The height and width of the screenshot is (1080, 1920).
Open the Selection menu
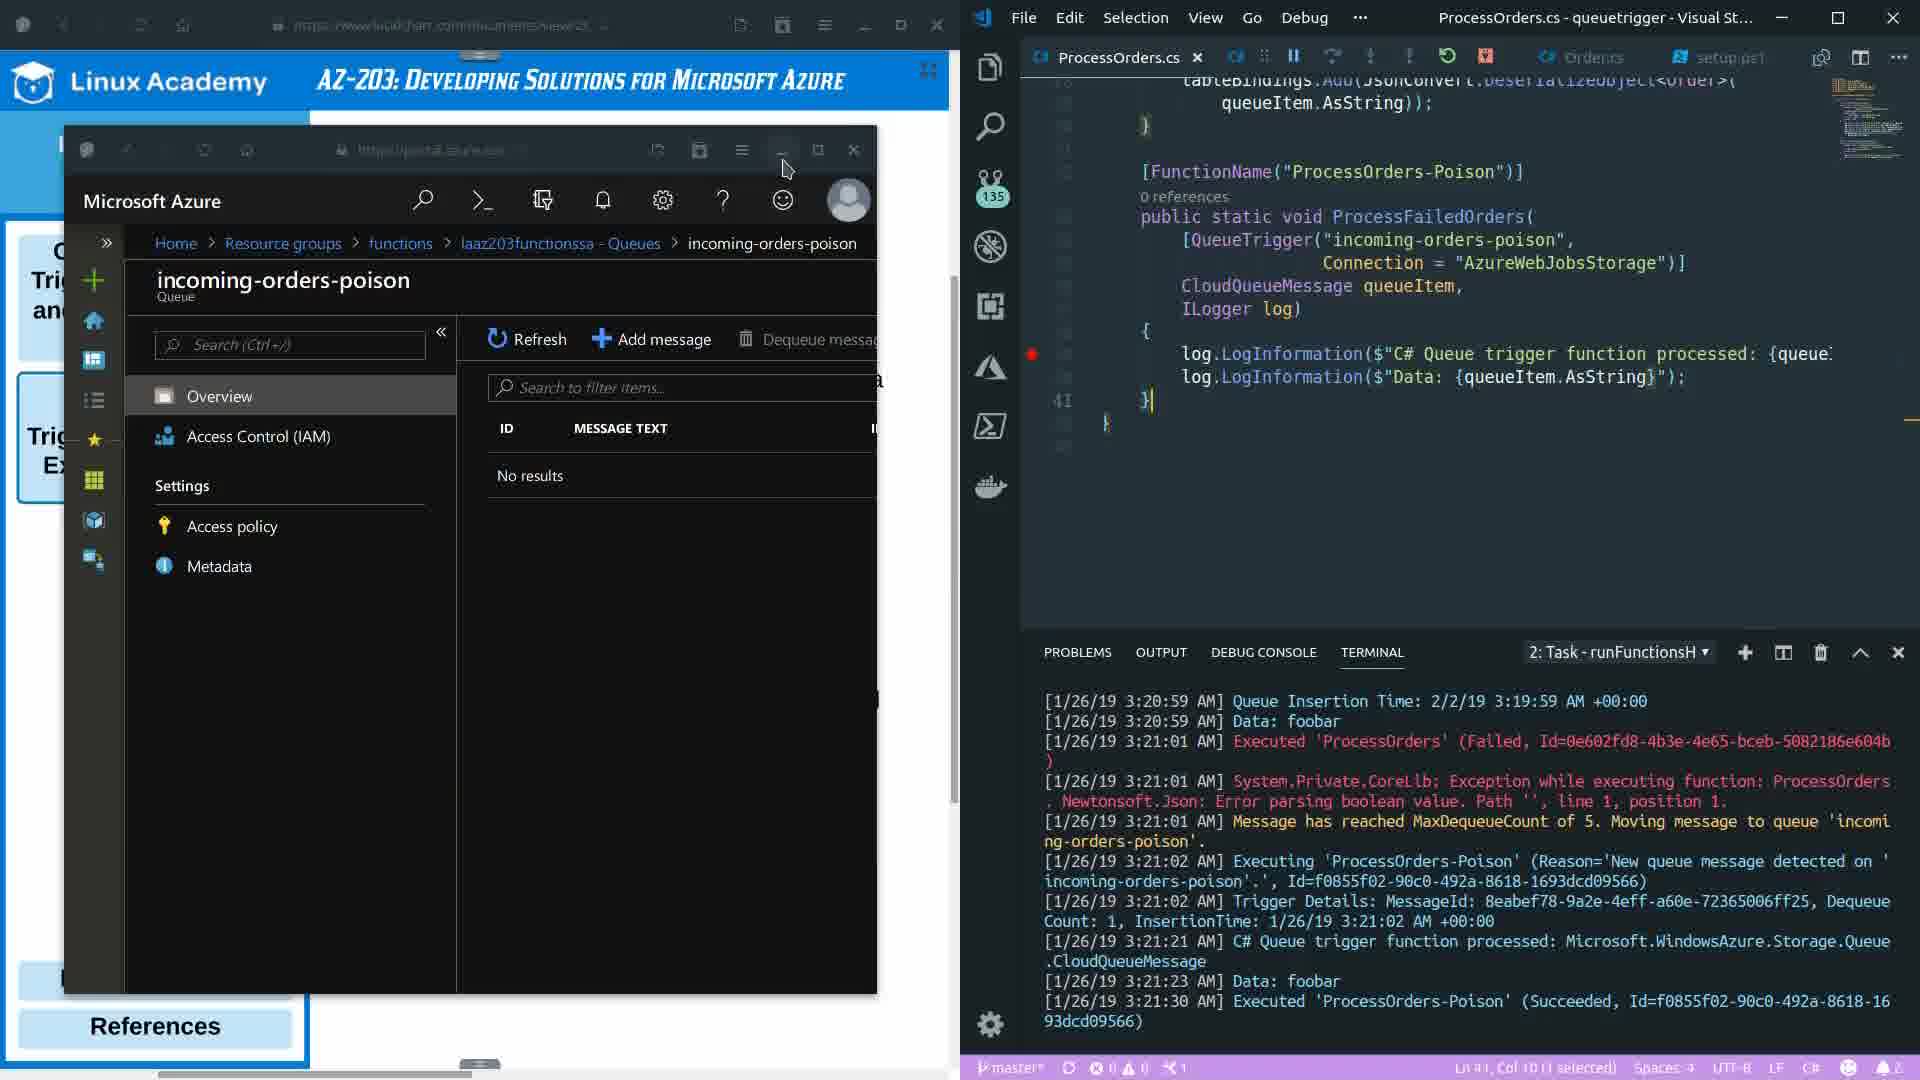coord(1135,18)
